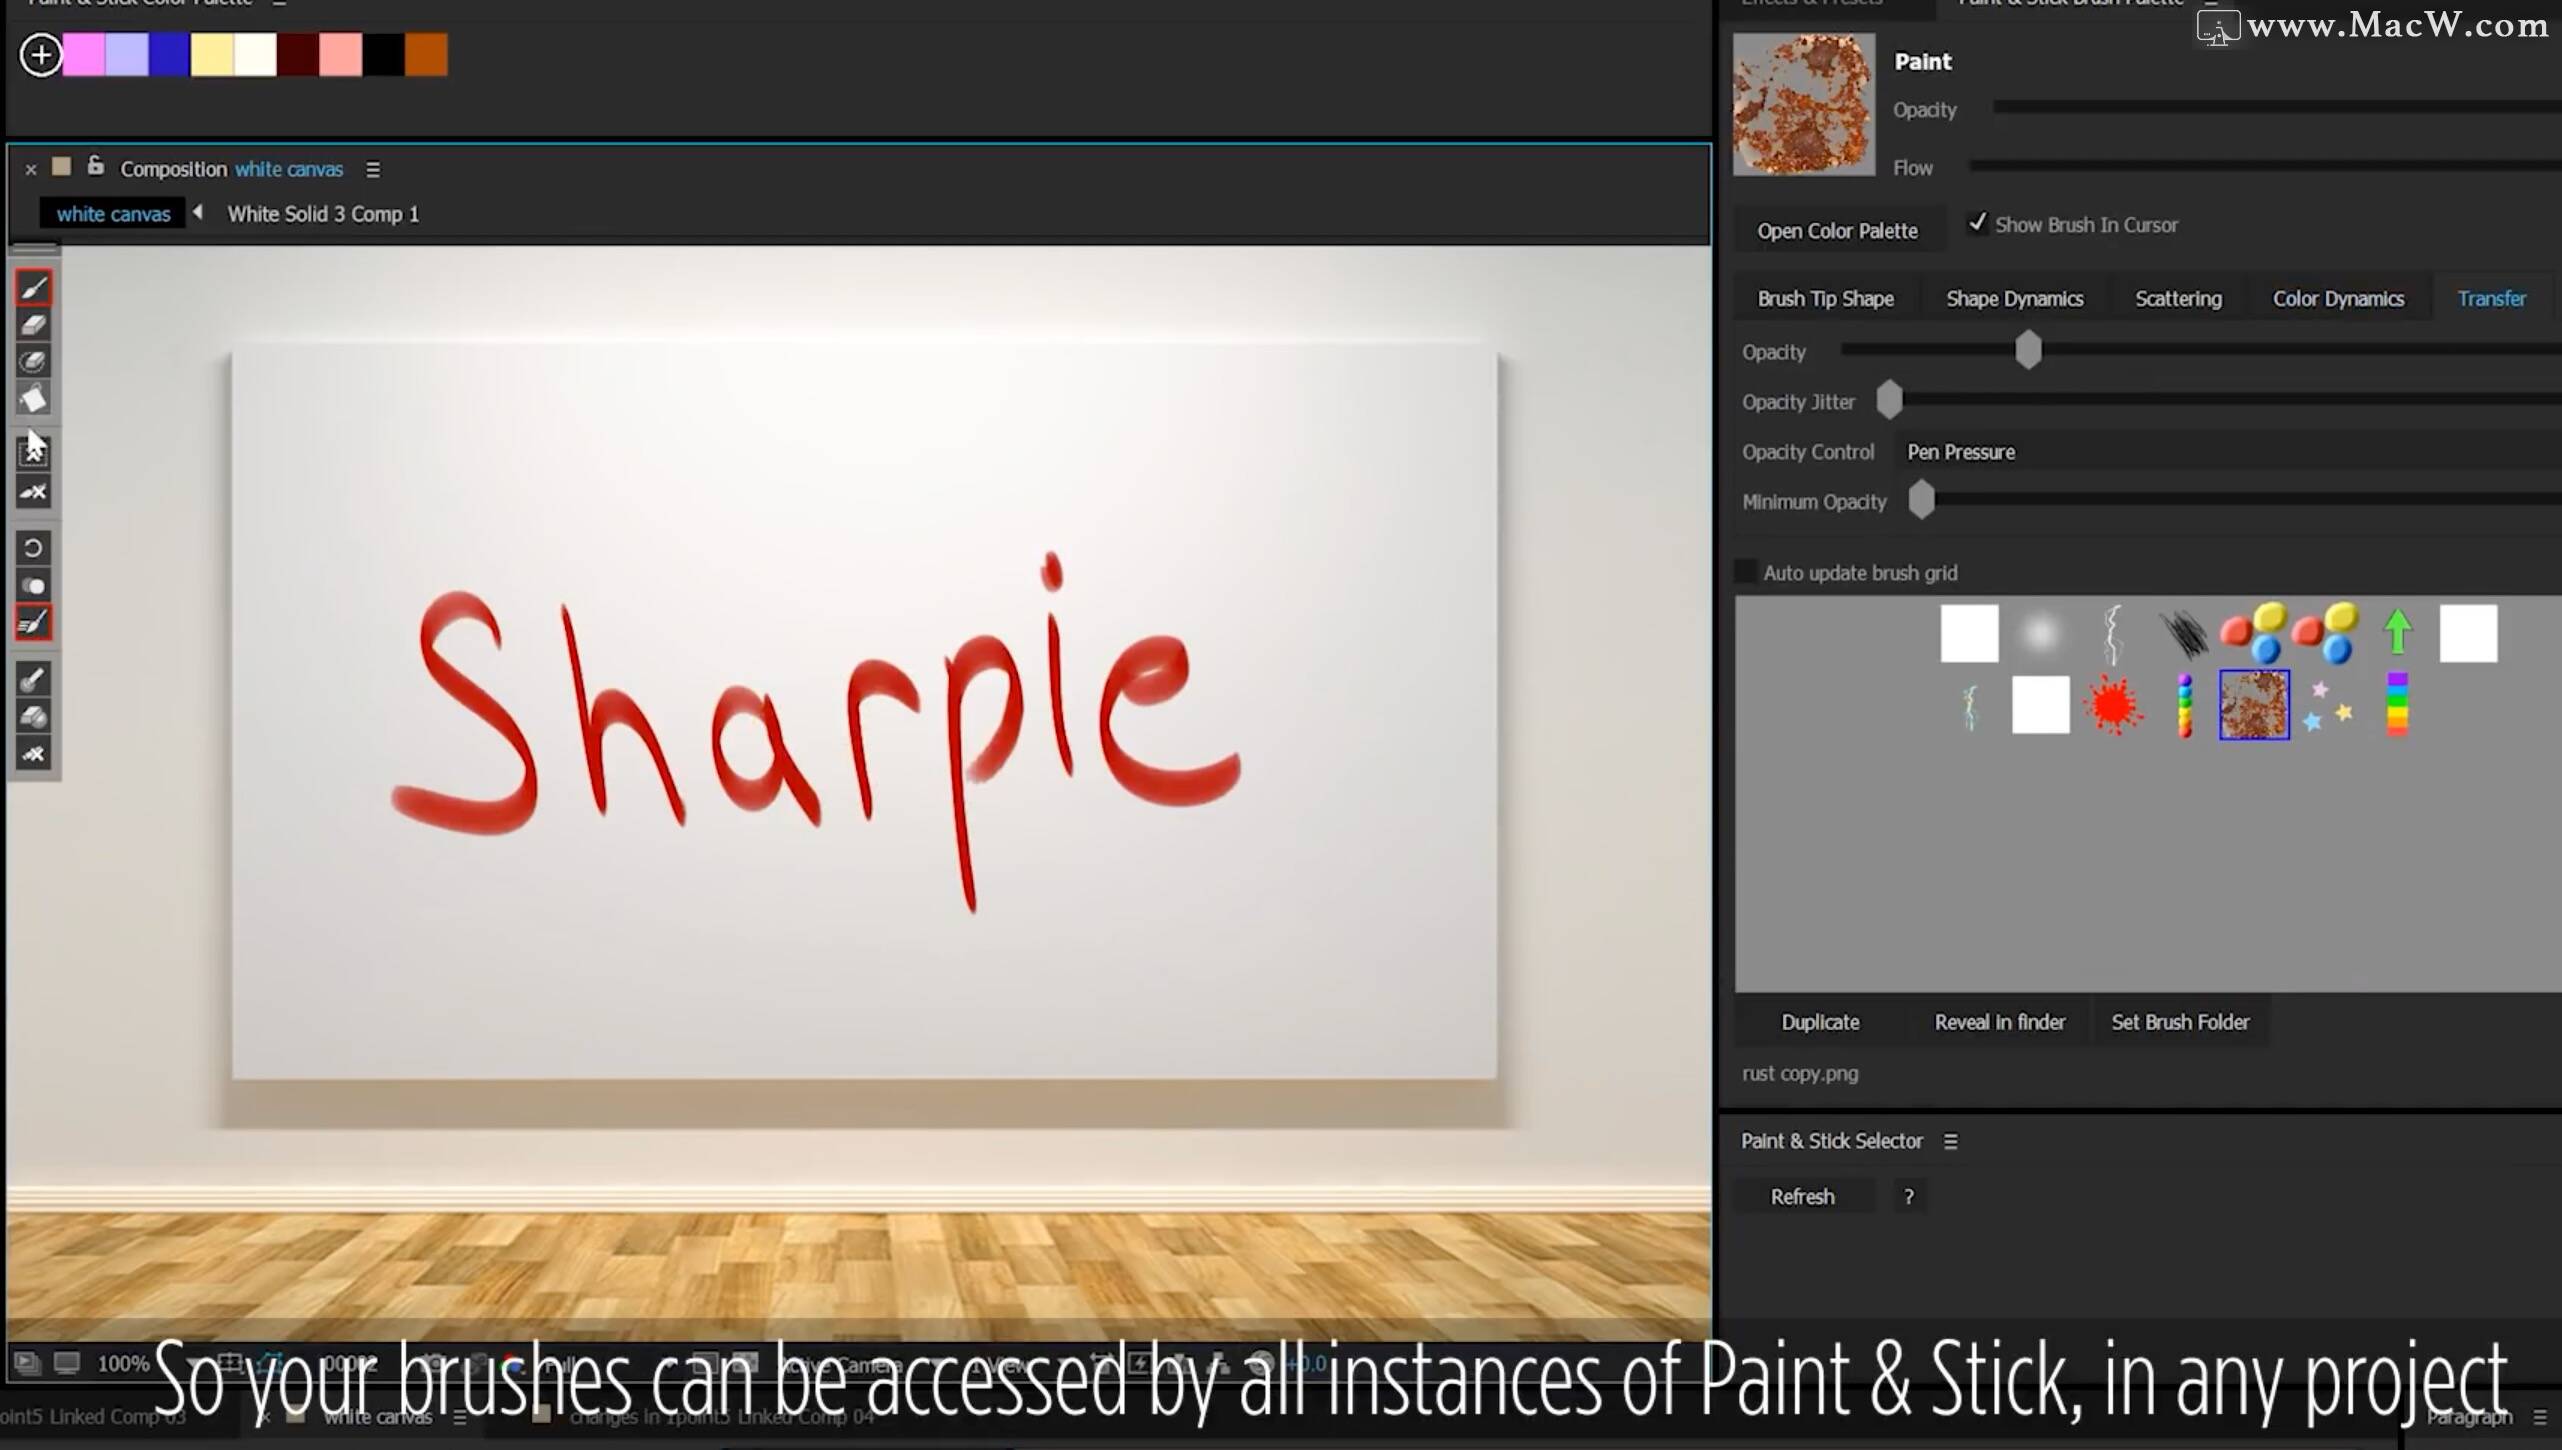Click the Open Color Palette button
The height and width of the screenshot is (1450, 2562).
pyautogui.click(x=1838, y=229)
